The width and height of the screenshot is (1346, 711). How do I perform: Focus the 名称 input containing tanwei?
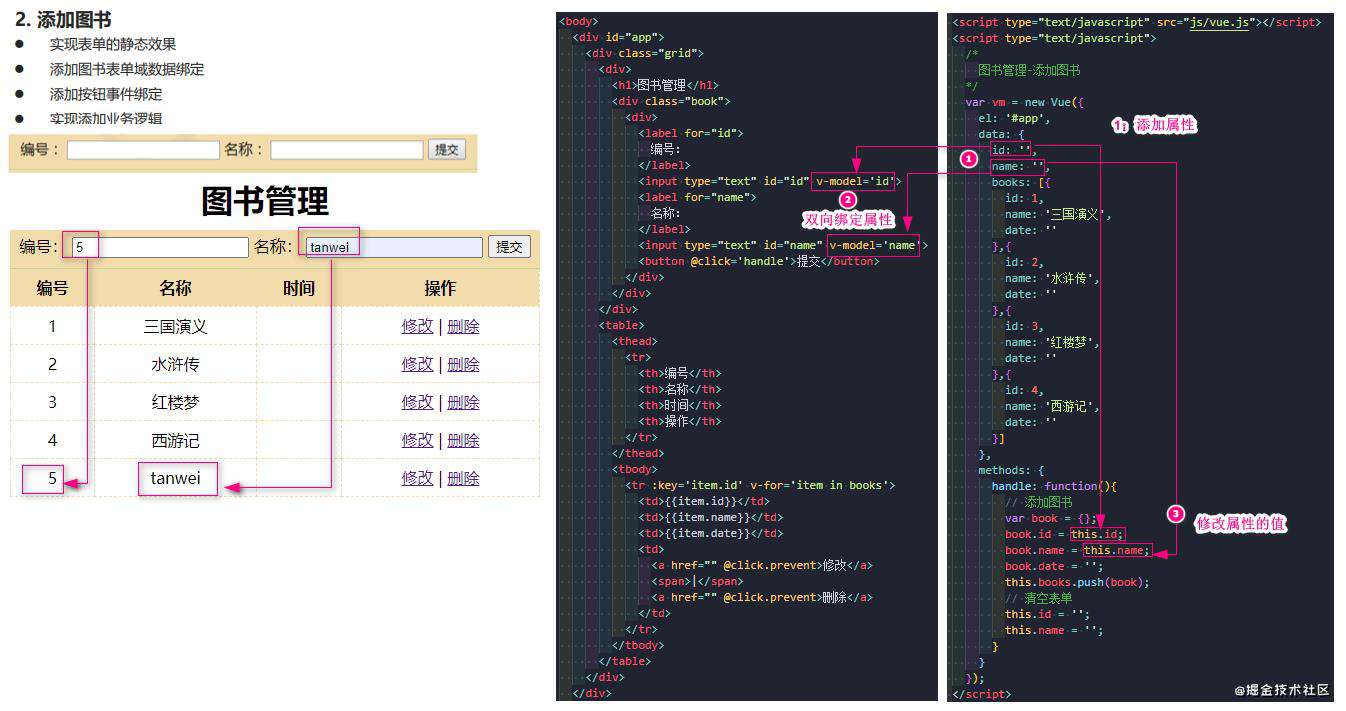coord(392,247)
